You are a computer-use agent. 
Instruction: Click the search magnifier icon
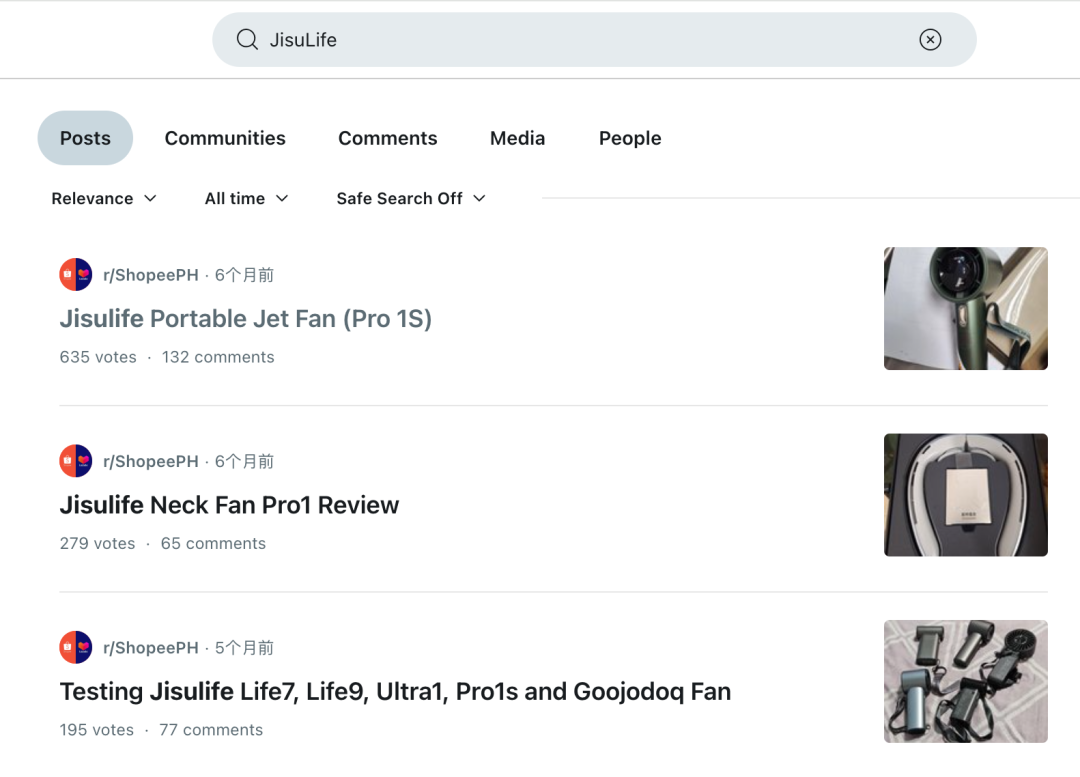tap(247, 39)
